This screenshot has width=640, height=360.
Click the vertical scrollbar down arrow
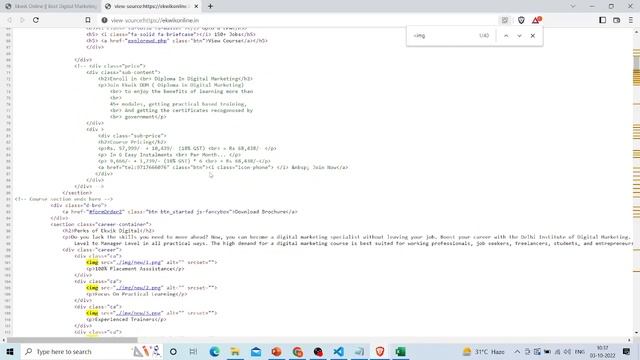(x=636, y=333)
